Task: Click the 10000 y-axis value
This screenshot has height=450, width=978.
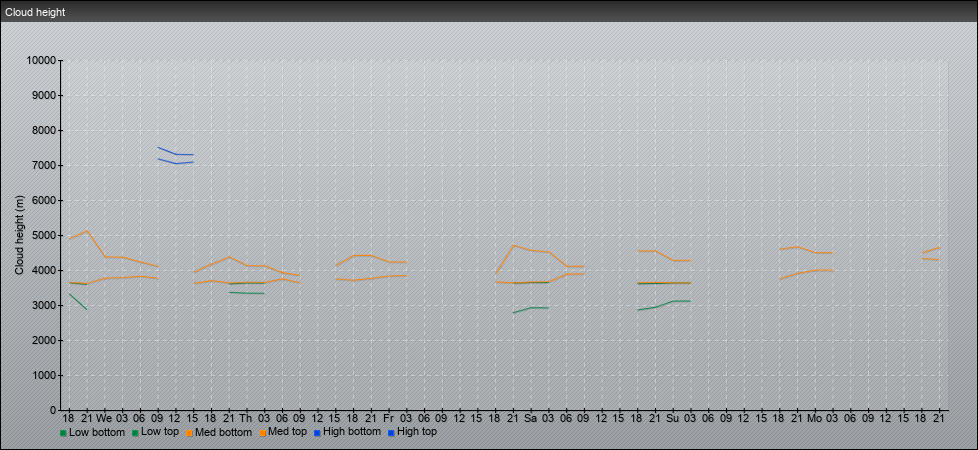Action: (x=41, y=61)
